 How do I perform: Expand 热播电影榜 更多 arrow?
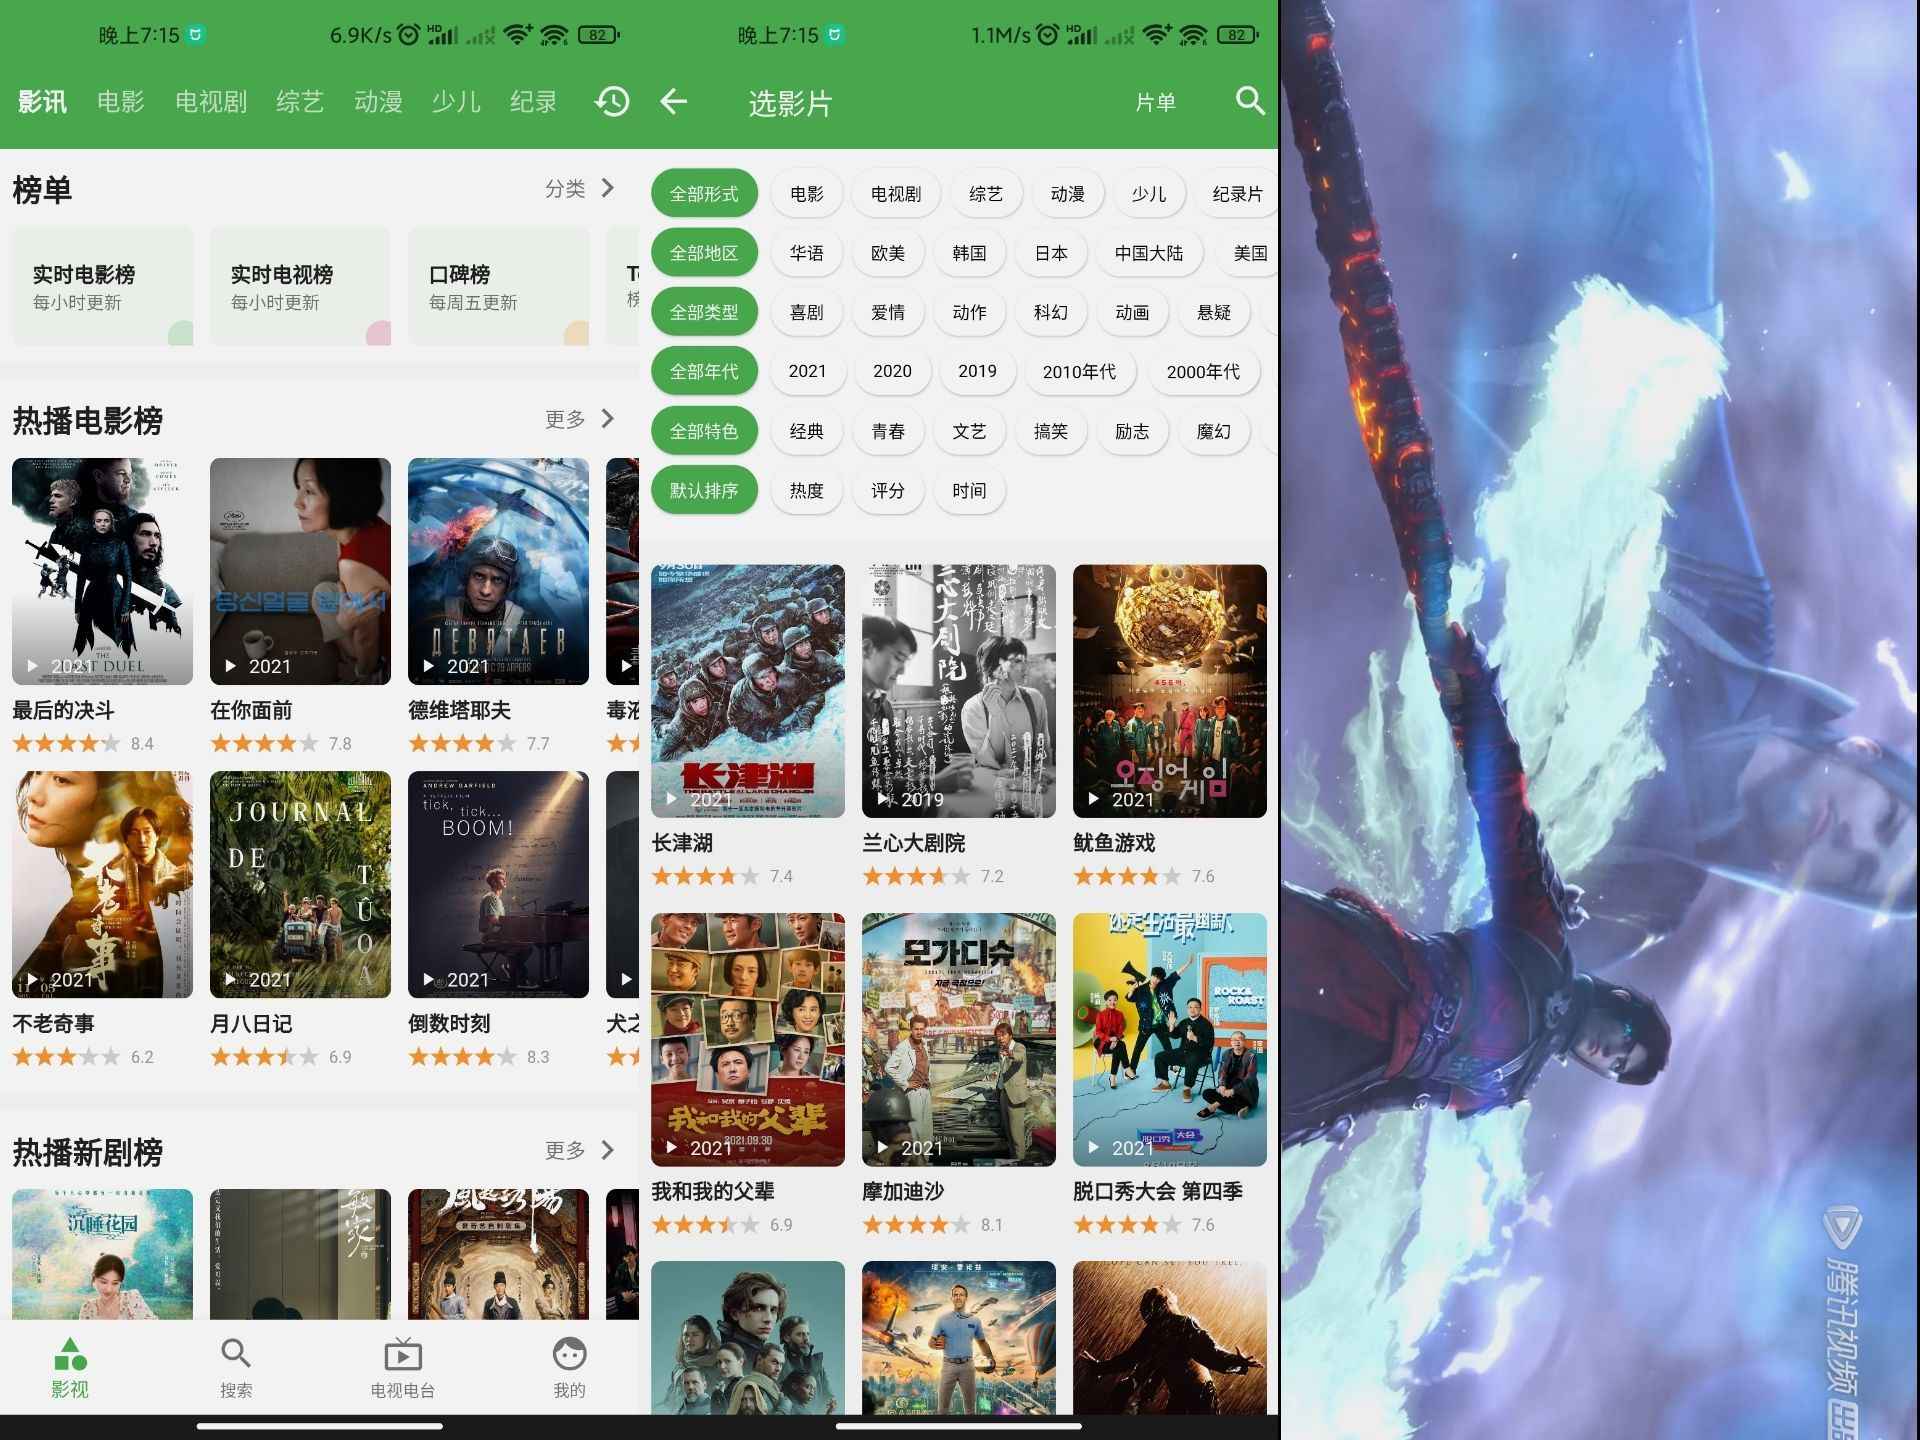pyautogui.click(x=607, y=419)
